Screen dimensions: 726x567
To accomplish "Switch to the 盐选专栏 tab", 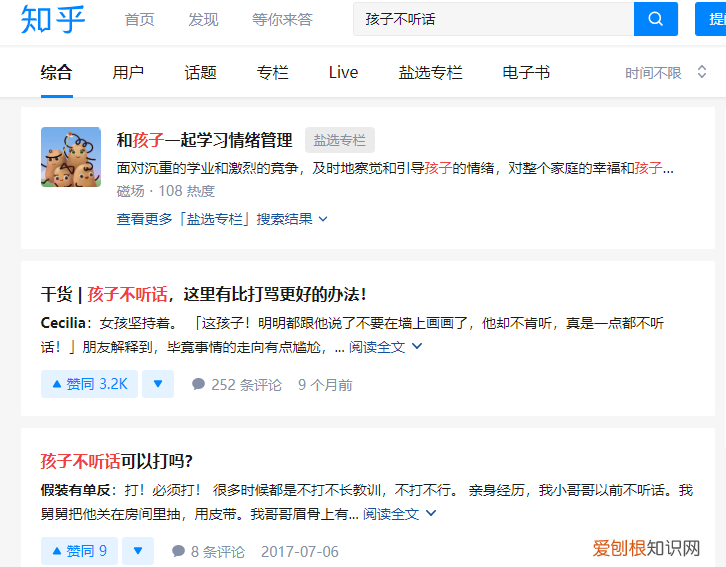I will point(431,73).
